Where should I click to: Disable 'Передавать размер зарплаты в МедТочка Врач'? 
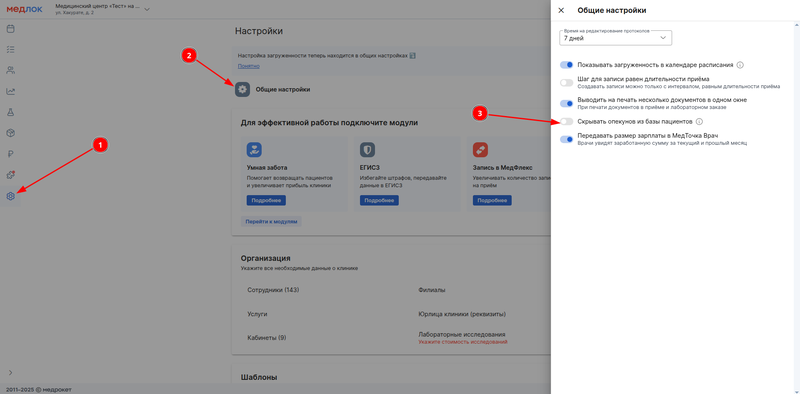click(x=566, y=139)
